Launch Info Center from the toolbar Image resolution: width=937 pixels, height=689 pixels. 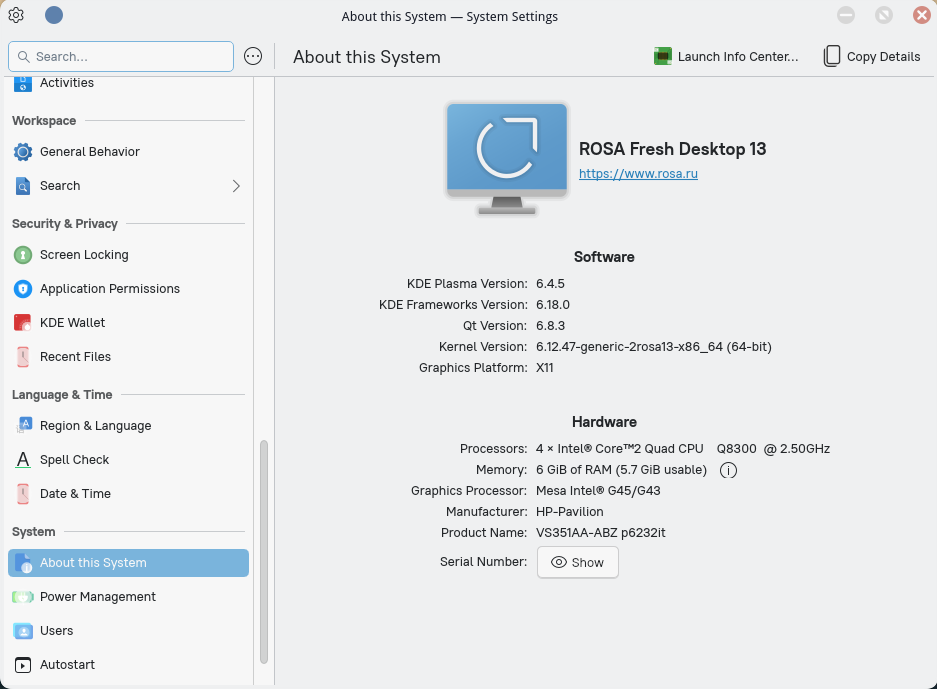(x=727, y=57)
